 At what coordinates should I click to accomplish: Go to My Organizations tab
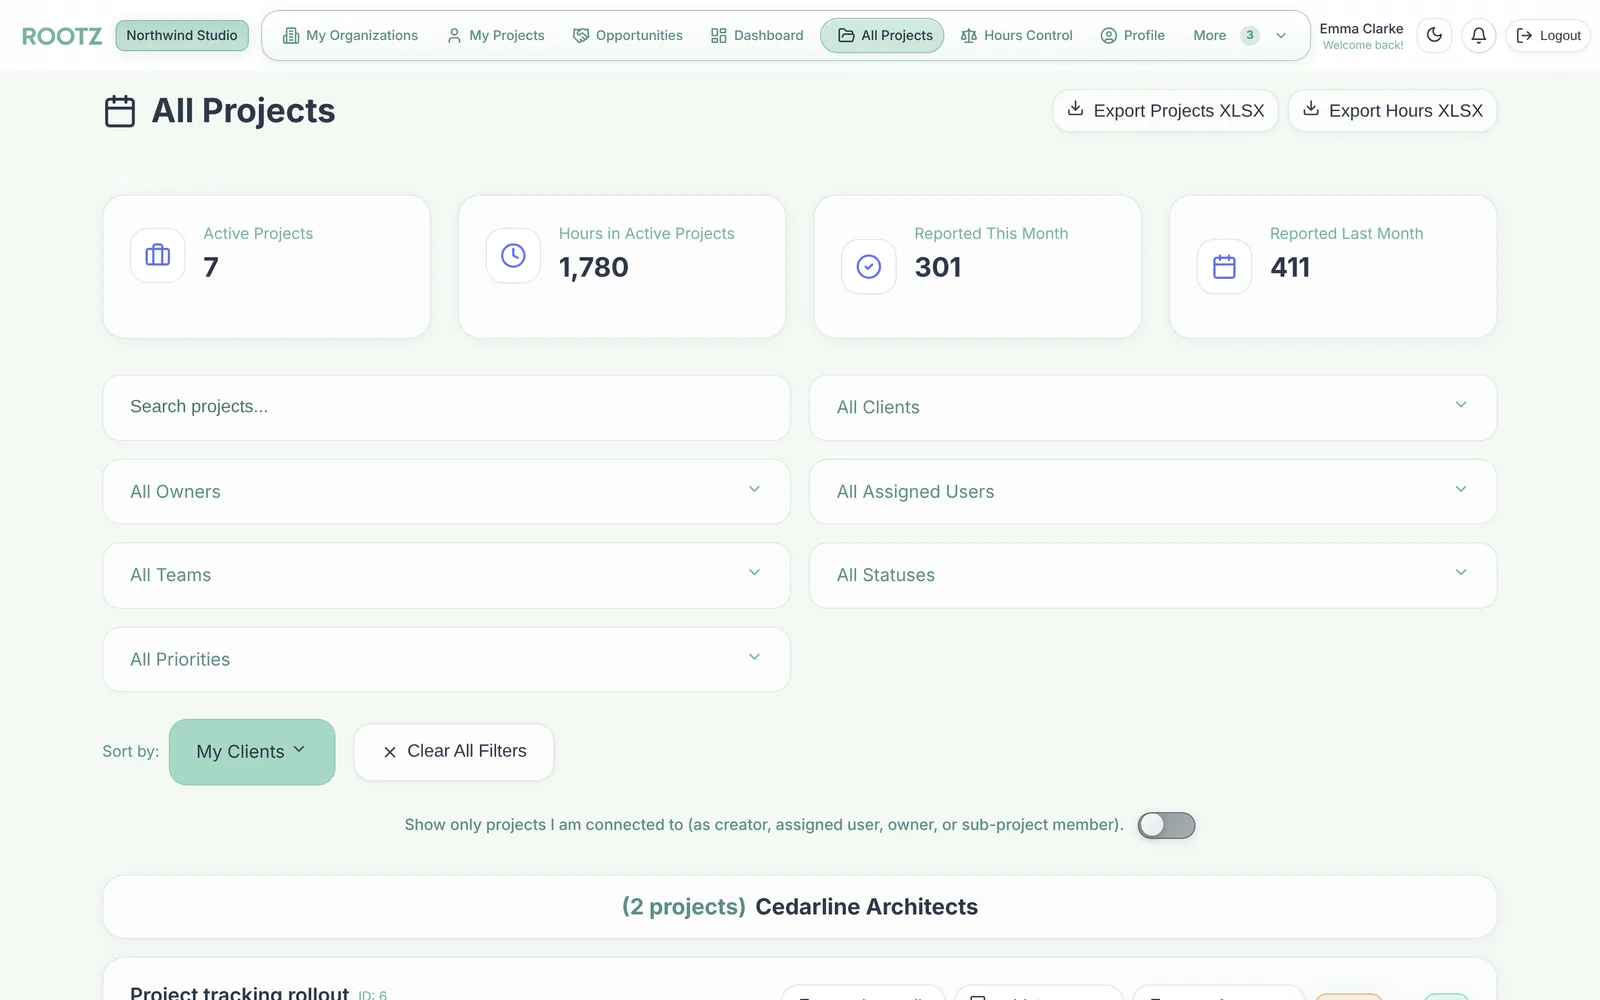[350, 35]
